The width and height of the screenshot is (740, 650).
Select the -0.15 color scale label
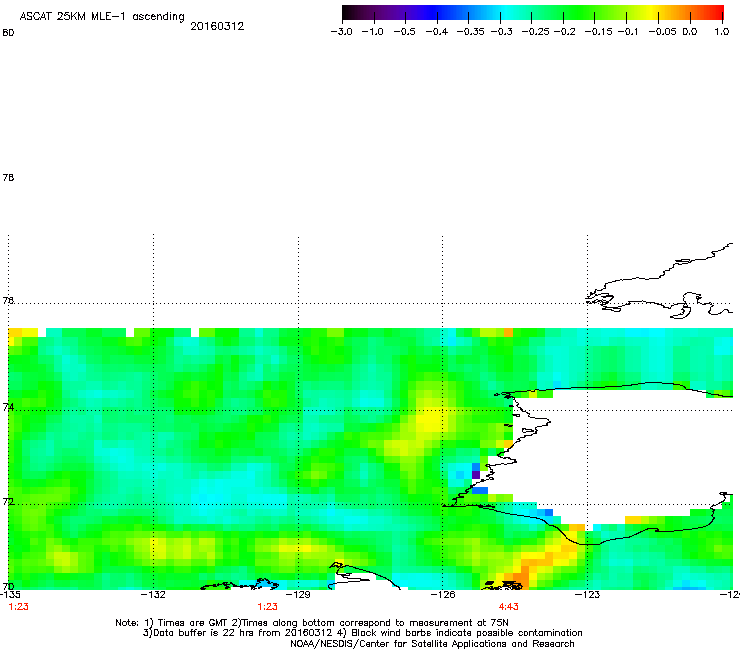(x=598, y=32)
